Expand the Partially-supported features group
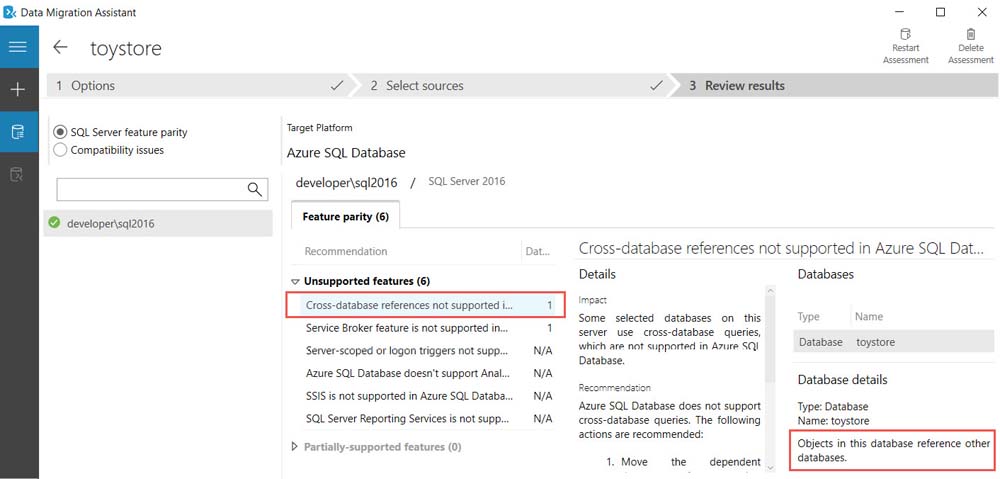The image size is (1000, 479). coord(295,447)
